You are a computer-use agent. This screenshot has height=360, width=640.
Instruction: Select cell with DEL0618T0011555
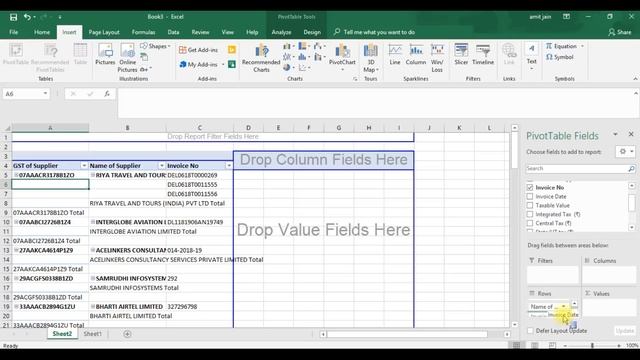pos(200,184)
